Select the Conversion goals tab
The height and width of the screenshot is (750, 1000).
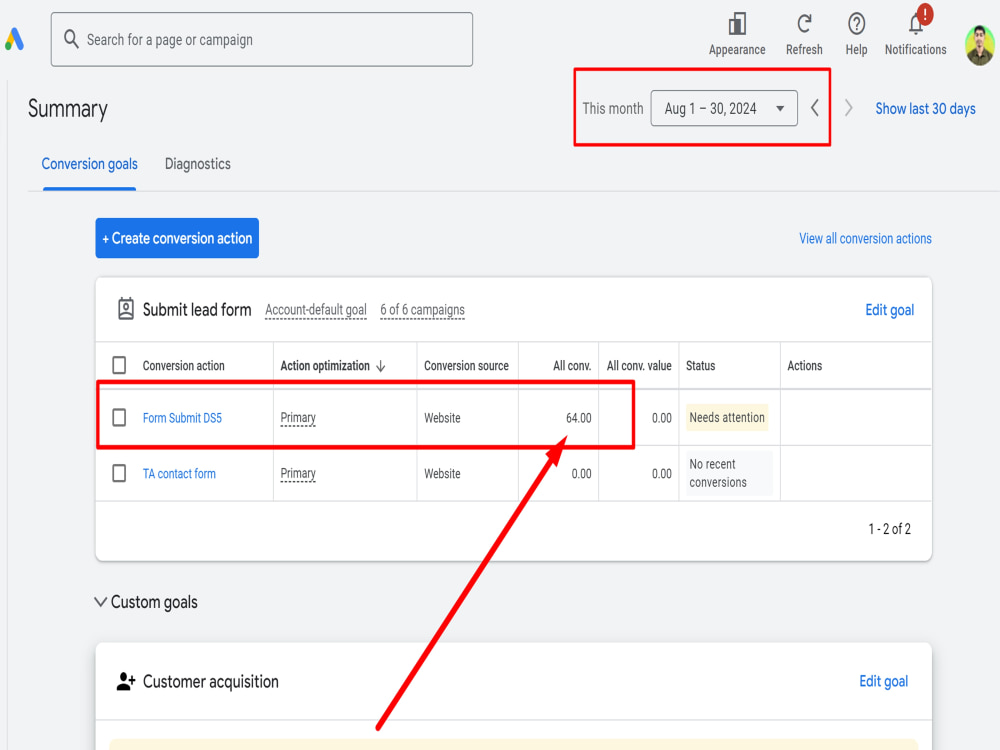(89, 164)
